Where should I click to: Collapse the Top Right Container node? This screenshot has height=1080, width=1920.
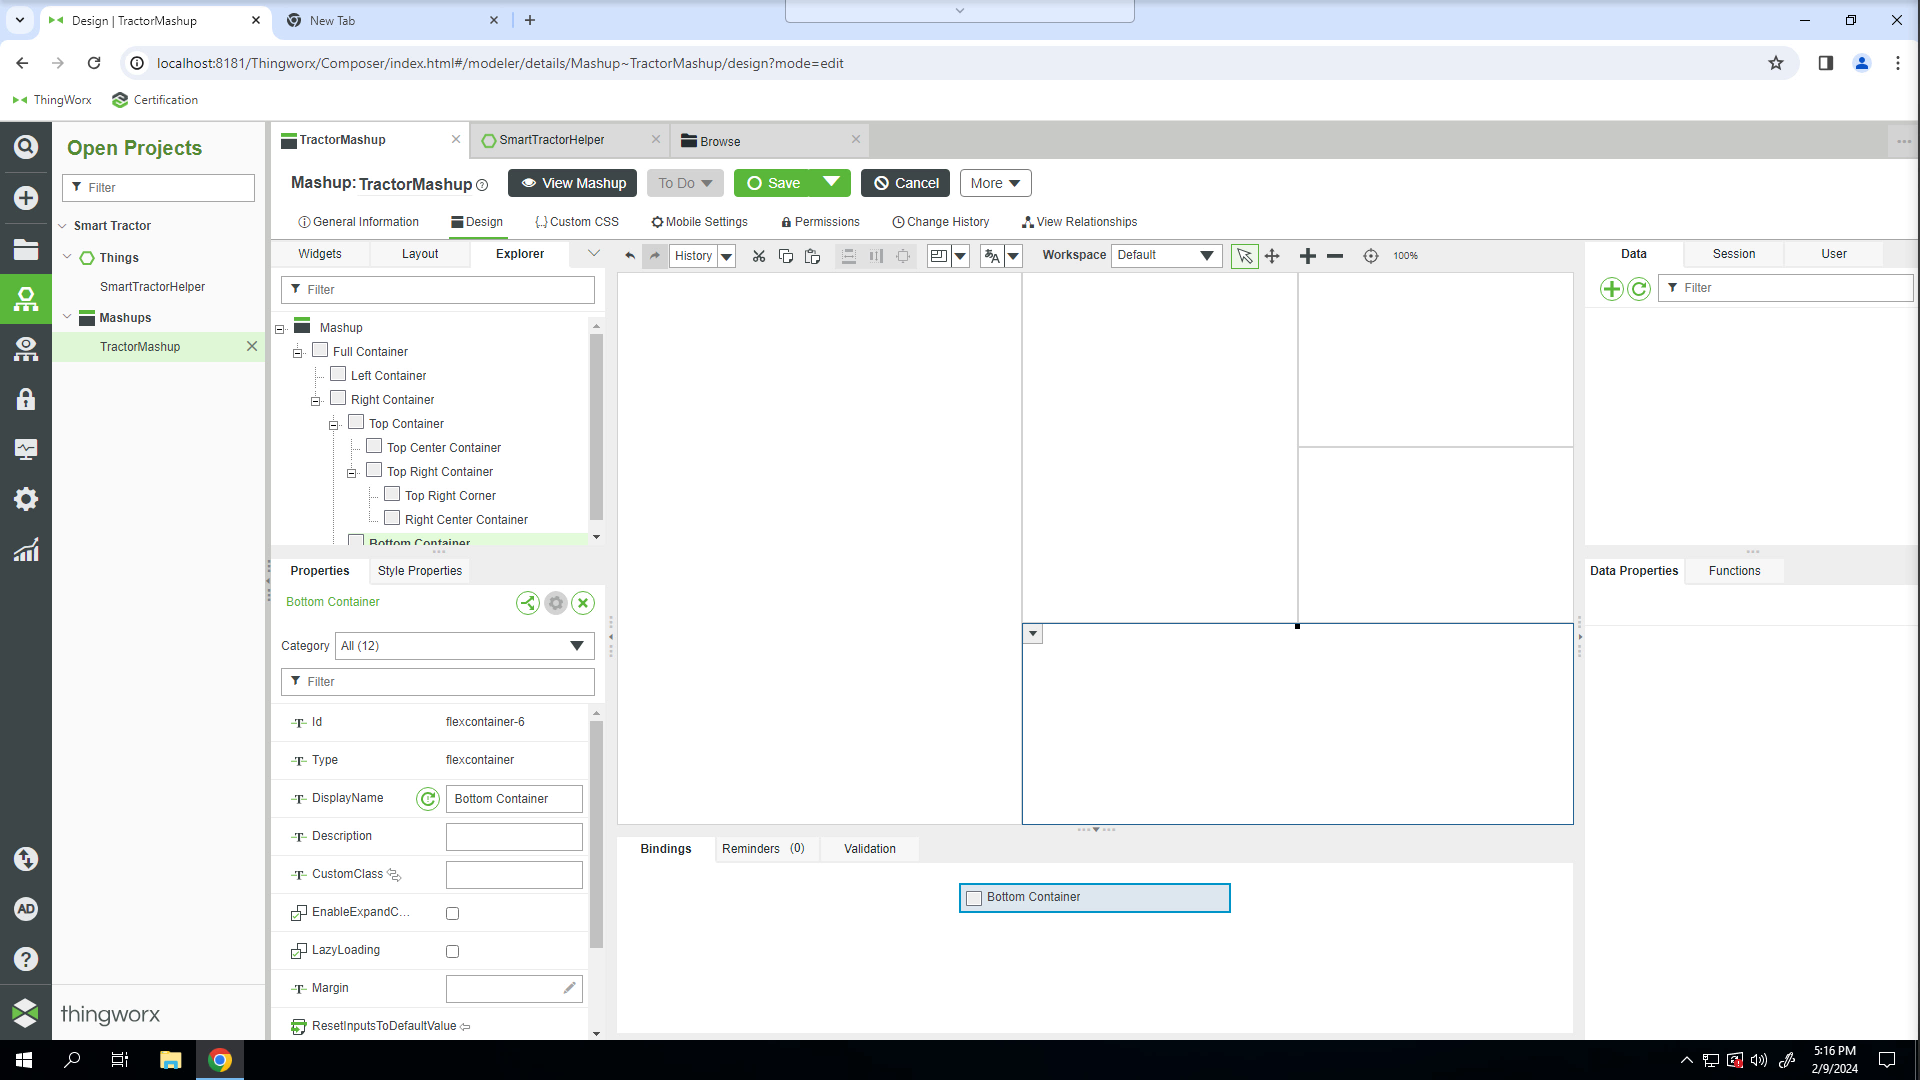352,473
